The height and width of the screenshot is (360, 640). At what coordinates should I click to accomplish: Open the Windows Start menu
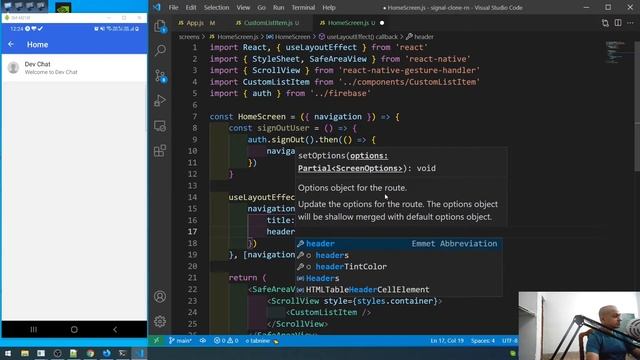[x=8, y=353]
